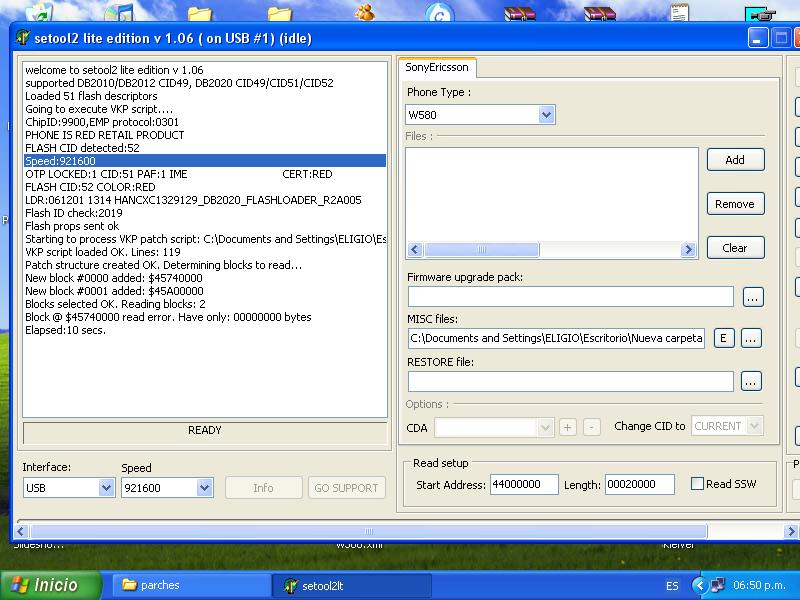800x600 pixels.
Task: Select 'PHONE IS RED RETAIL PRODUCT' log line
Action: point(105,135)
